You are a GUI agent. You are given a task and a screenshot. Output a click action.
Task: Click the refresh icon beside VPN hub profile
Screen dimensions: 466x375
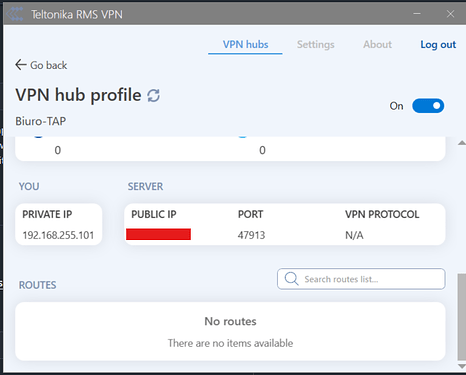point(154,96)
